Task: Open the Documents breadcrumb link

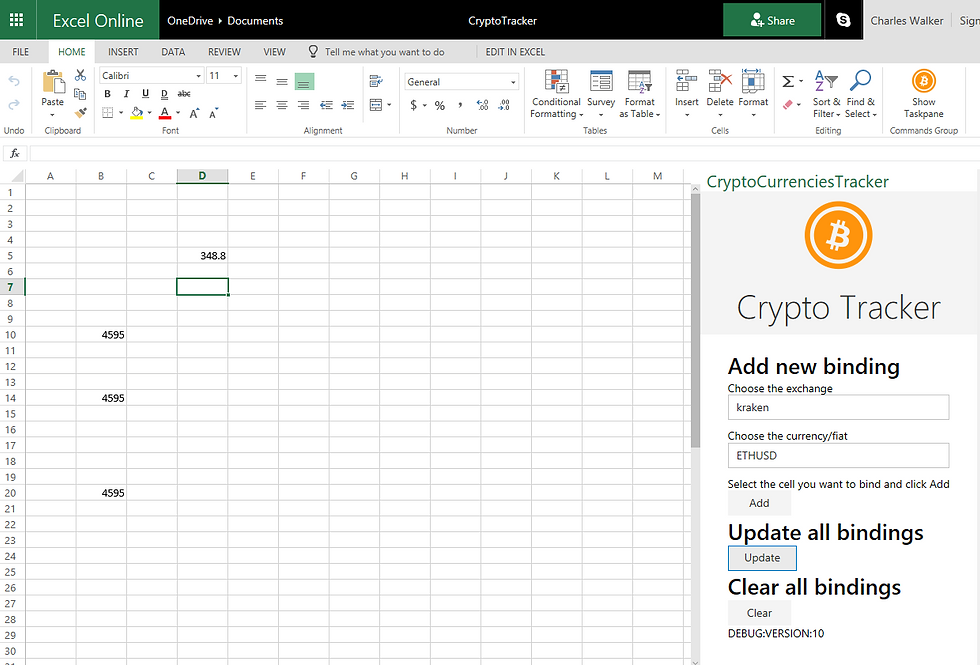Action: pyautogui.click(x=255, y=21)
